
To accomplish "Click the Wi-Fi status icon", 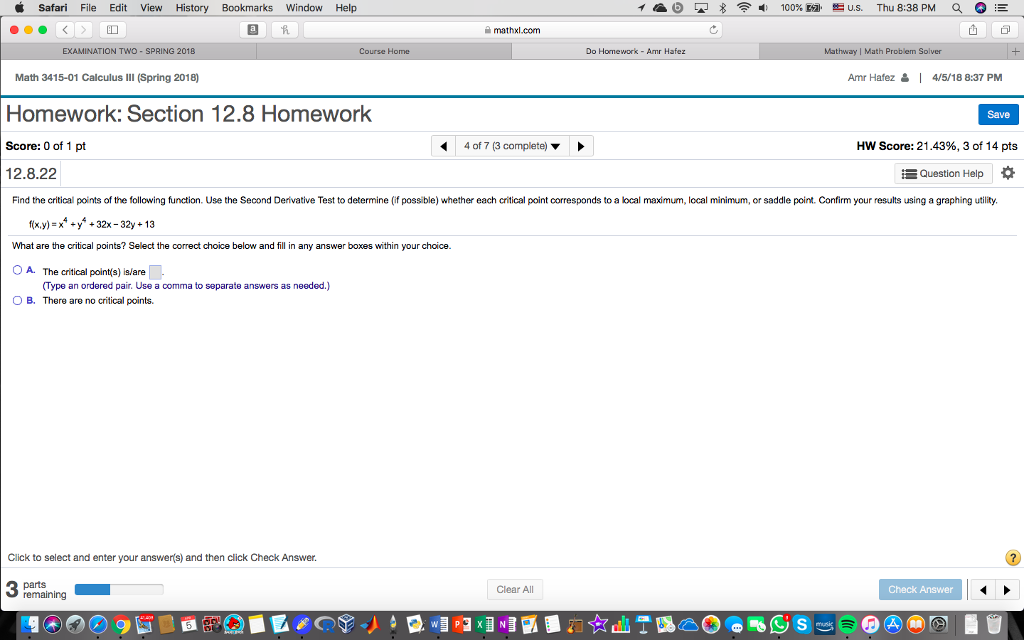I will click(x=743, y=8).
